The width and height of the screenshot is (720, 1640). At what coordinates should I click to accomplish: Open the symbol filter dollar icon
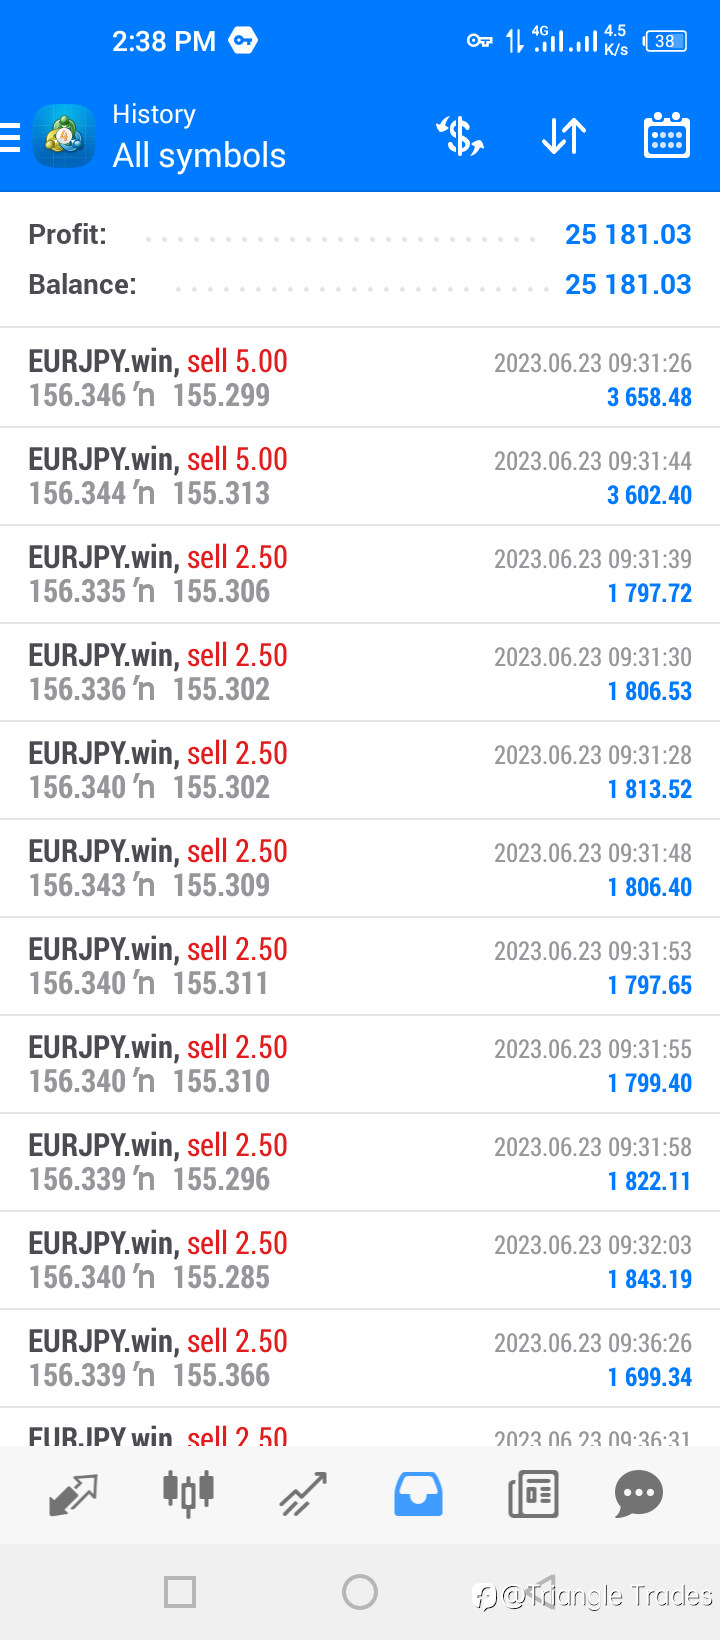click(460, 136)
